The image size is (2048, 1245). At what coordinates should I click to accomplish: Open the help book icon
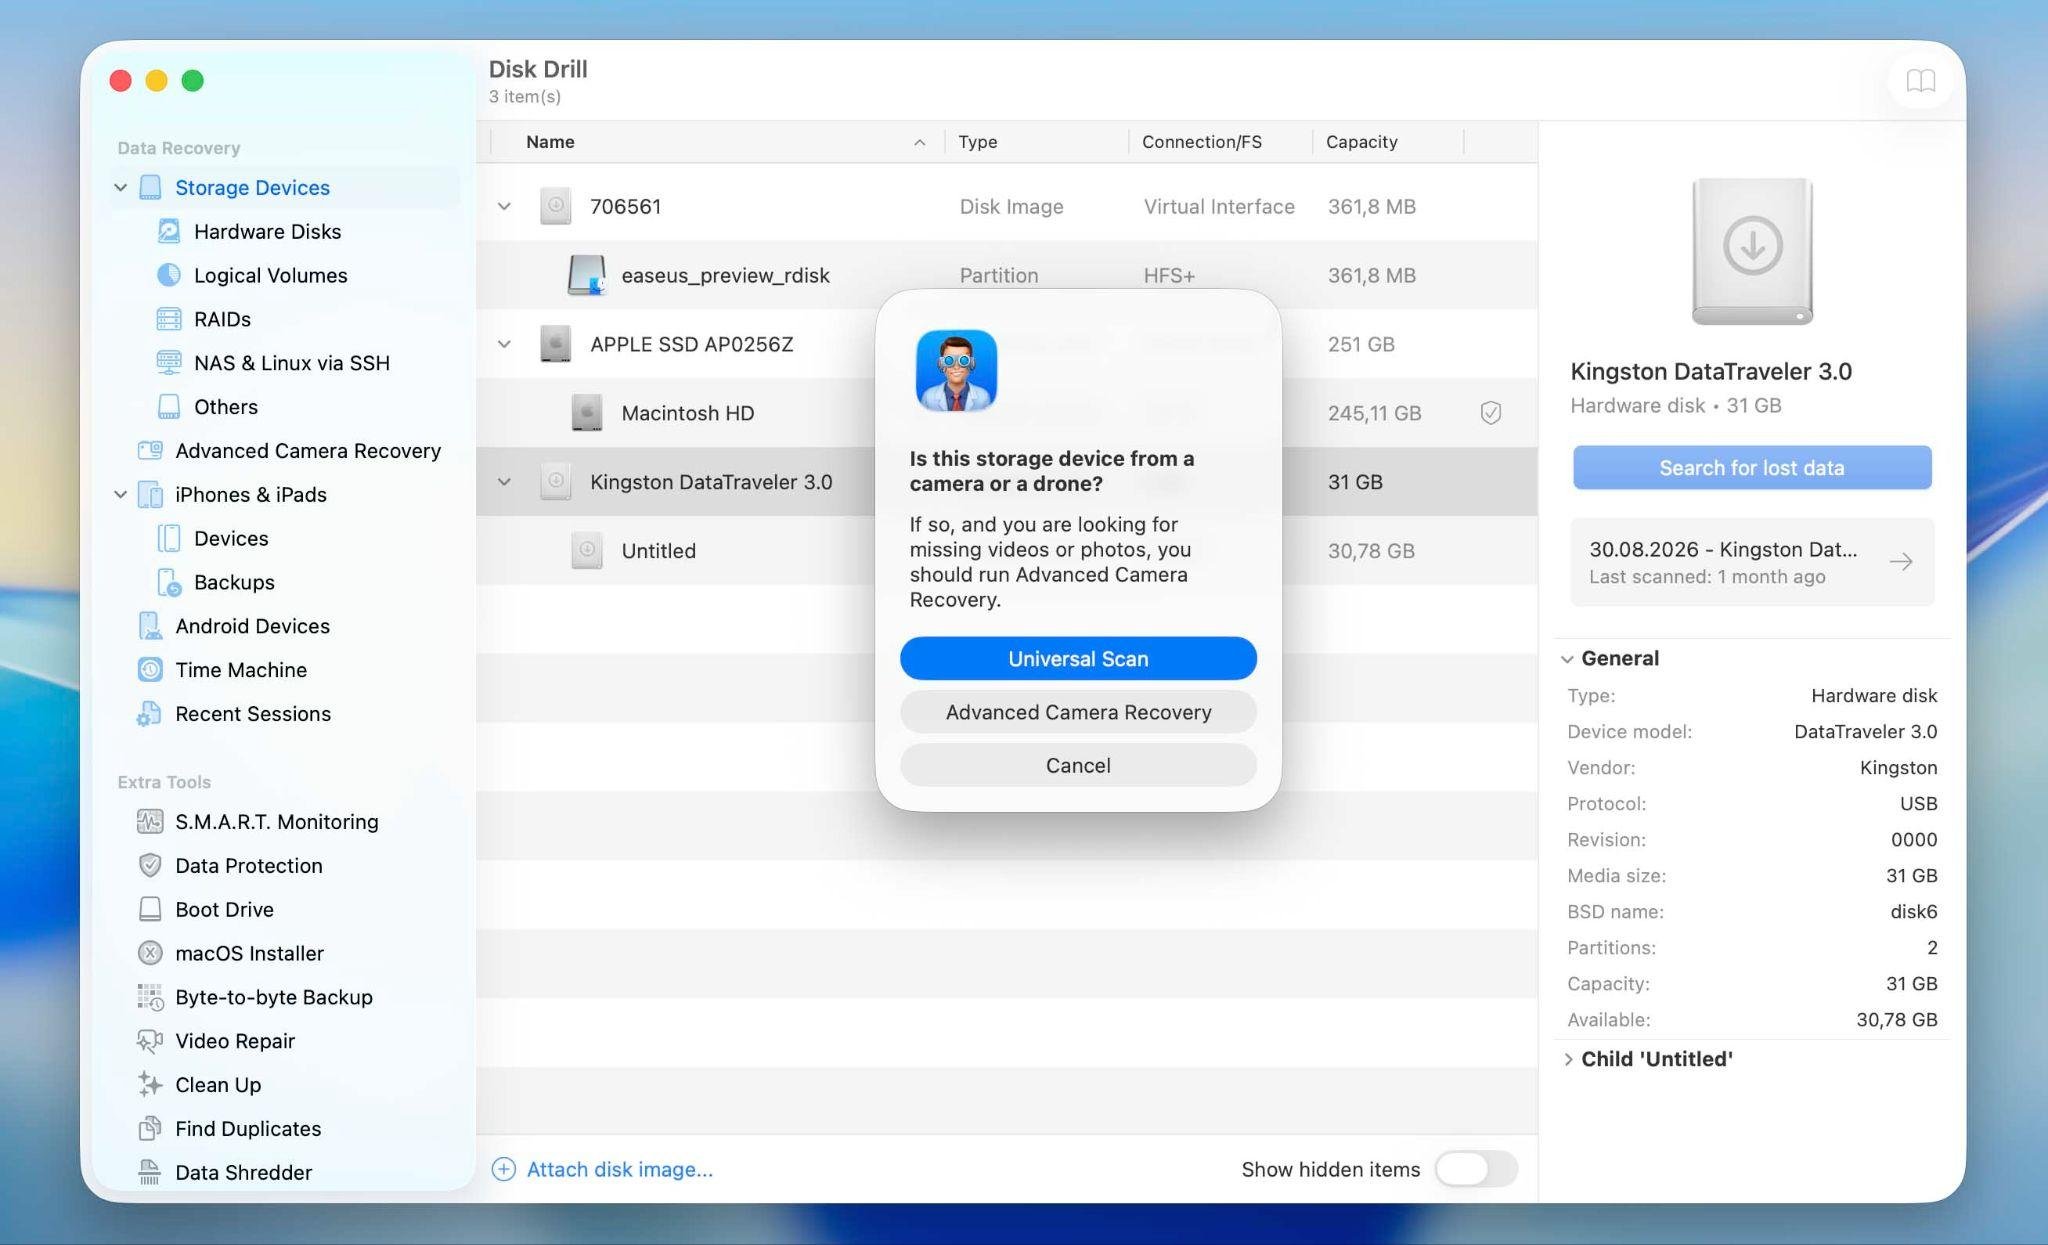1920,81
